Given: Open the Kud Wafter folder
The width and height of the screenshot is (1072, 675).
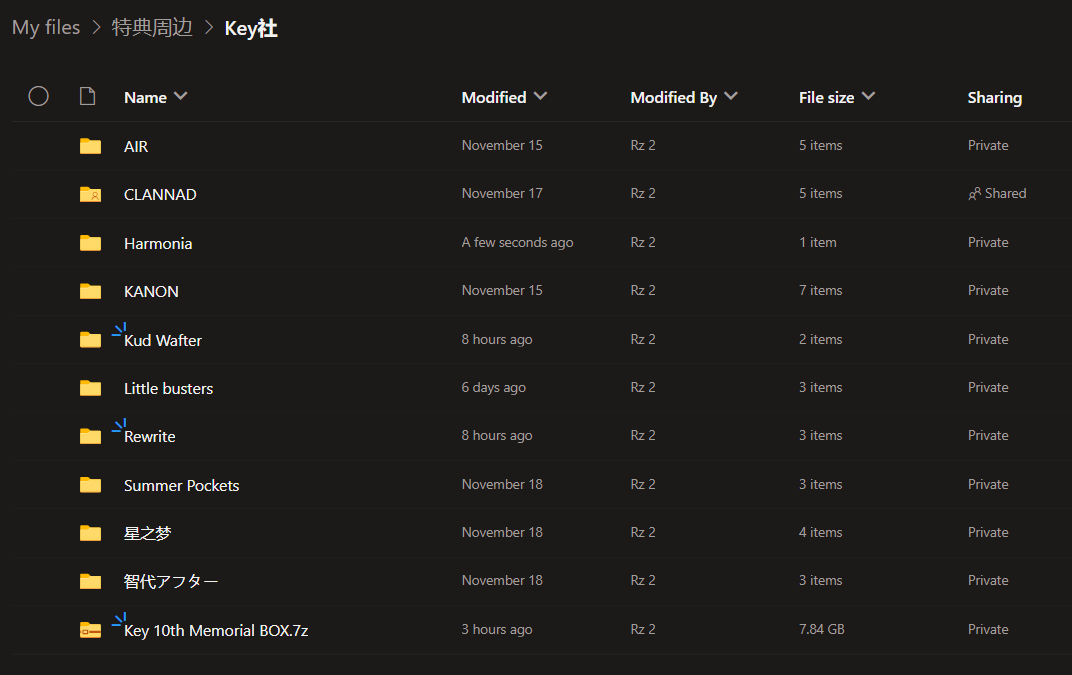Looking at the screenshot, I should 163,340.
